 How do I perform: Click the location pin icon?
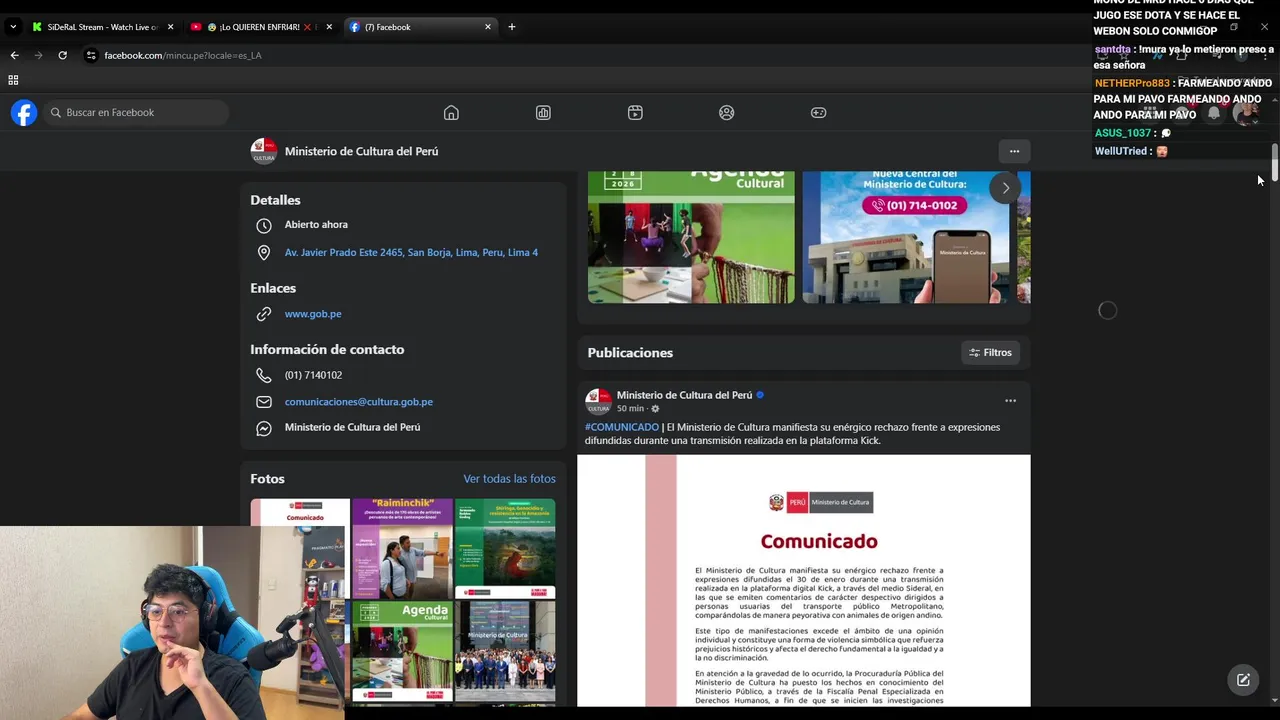pyautogui.click(x=264, y=253)
